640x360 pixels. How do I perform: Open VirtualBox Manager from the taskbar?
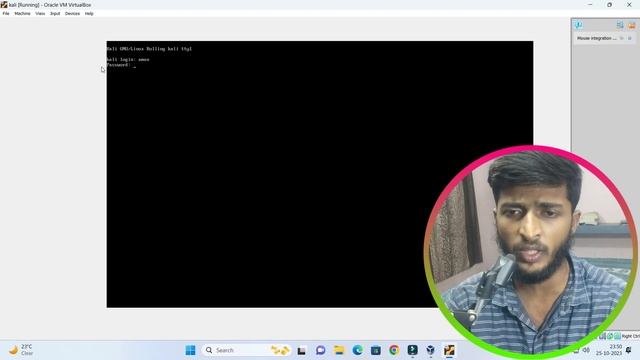pos(431,350)
